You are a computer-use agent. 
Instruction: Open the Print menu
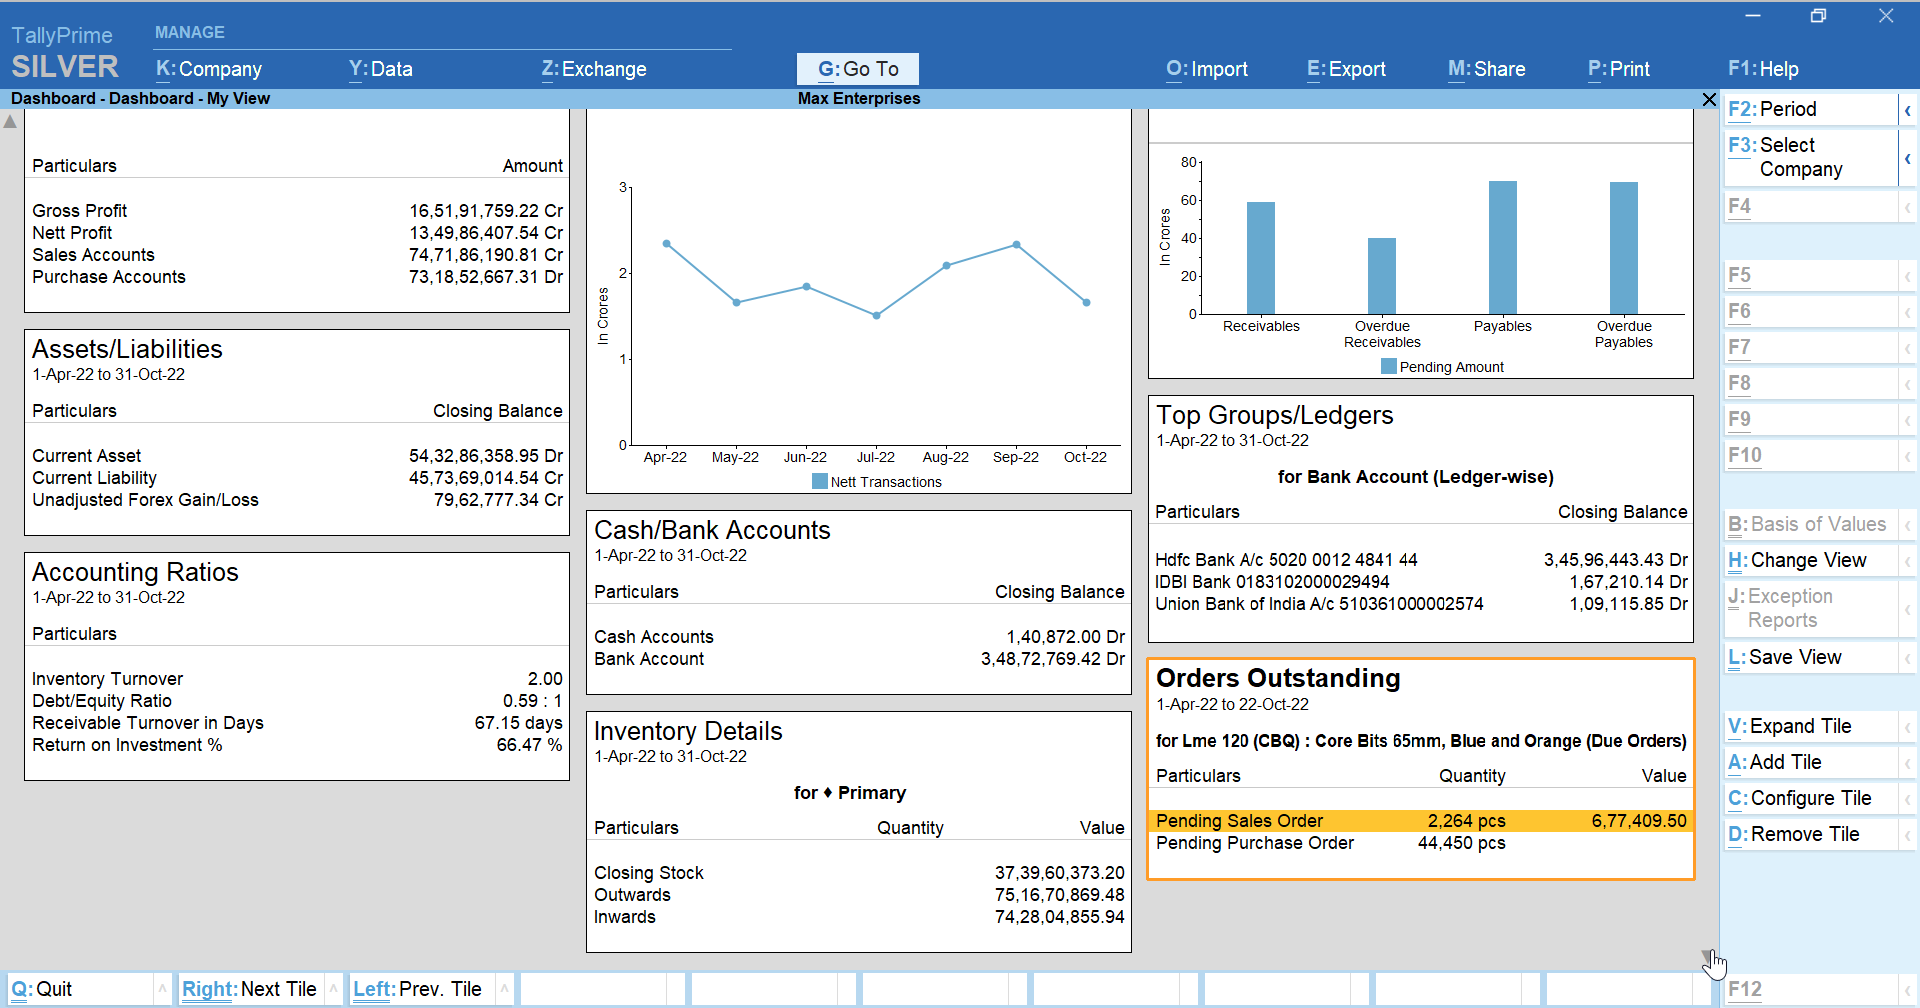(1618, 69)
